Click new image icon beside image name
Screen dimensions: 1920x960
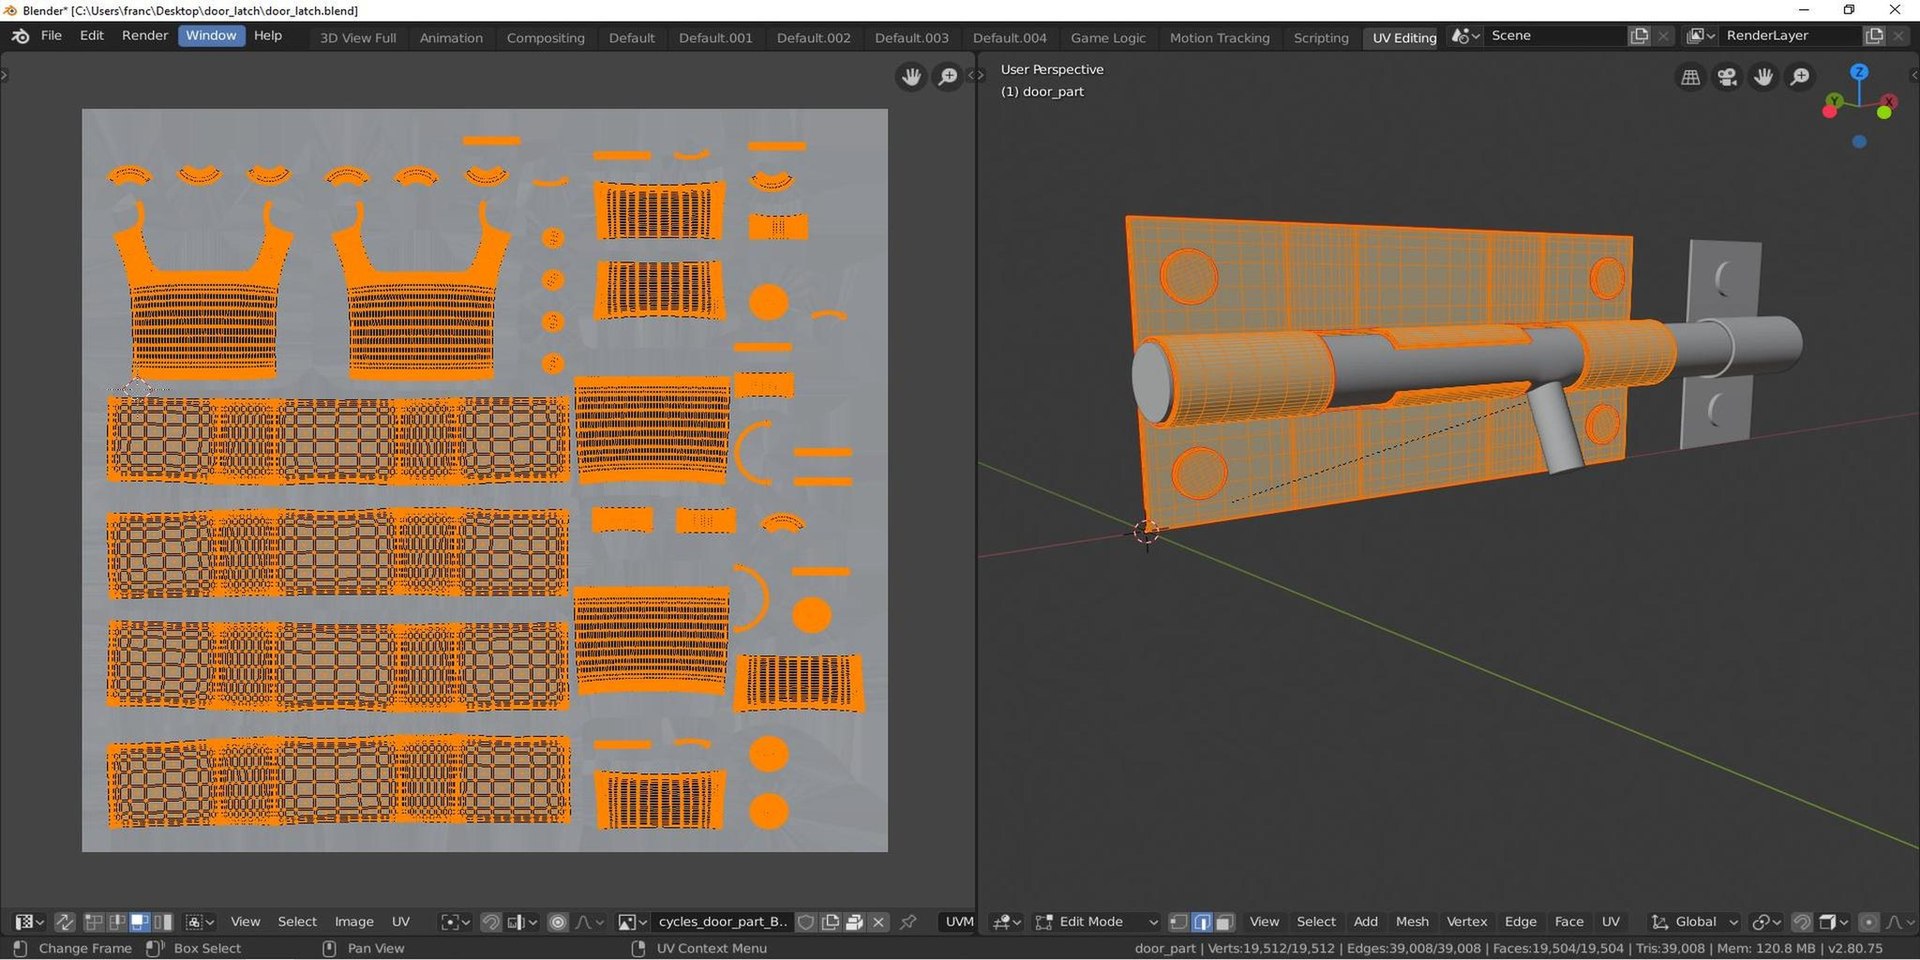[830, 922]
